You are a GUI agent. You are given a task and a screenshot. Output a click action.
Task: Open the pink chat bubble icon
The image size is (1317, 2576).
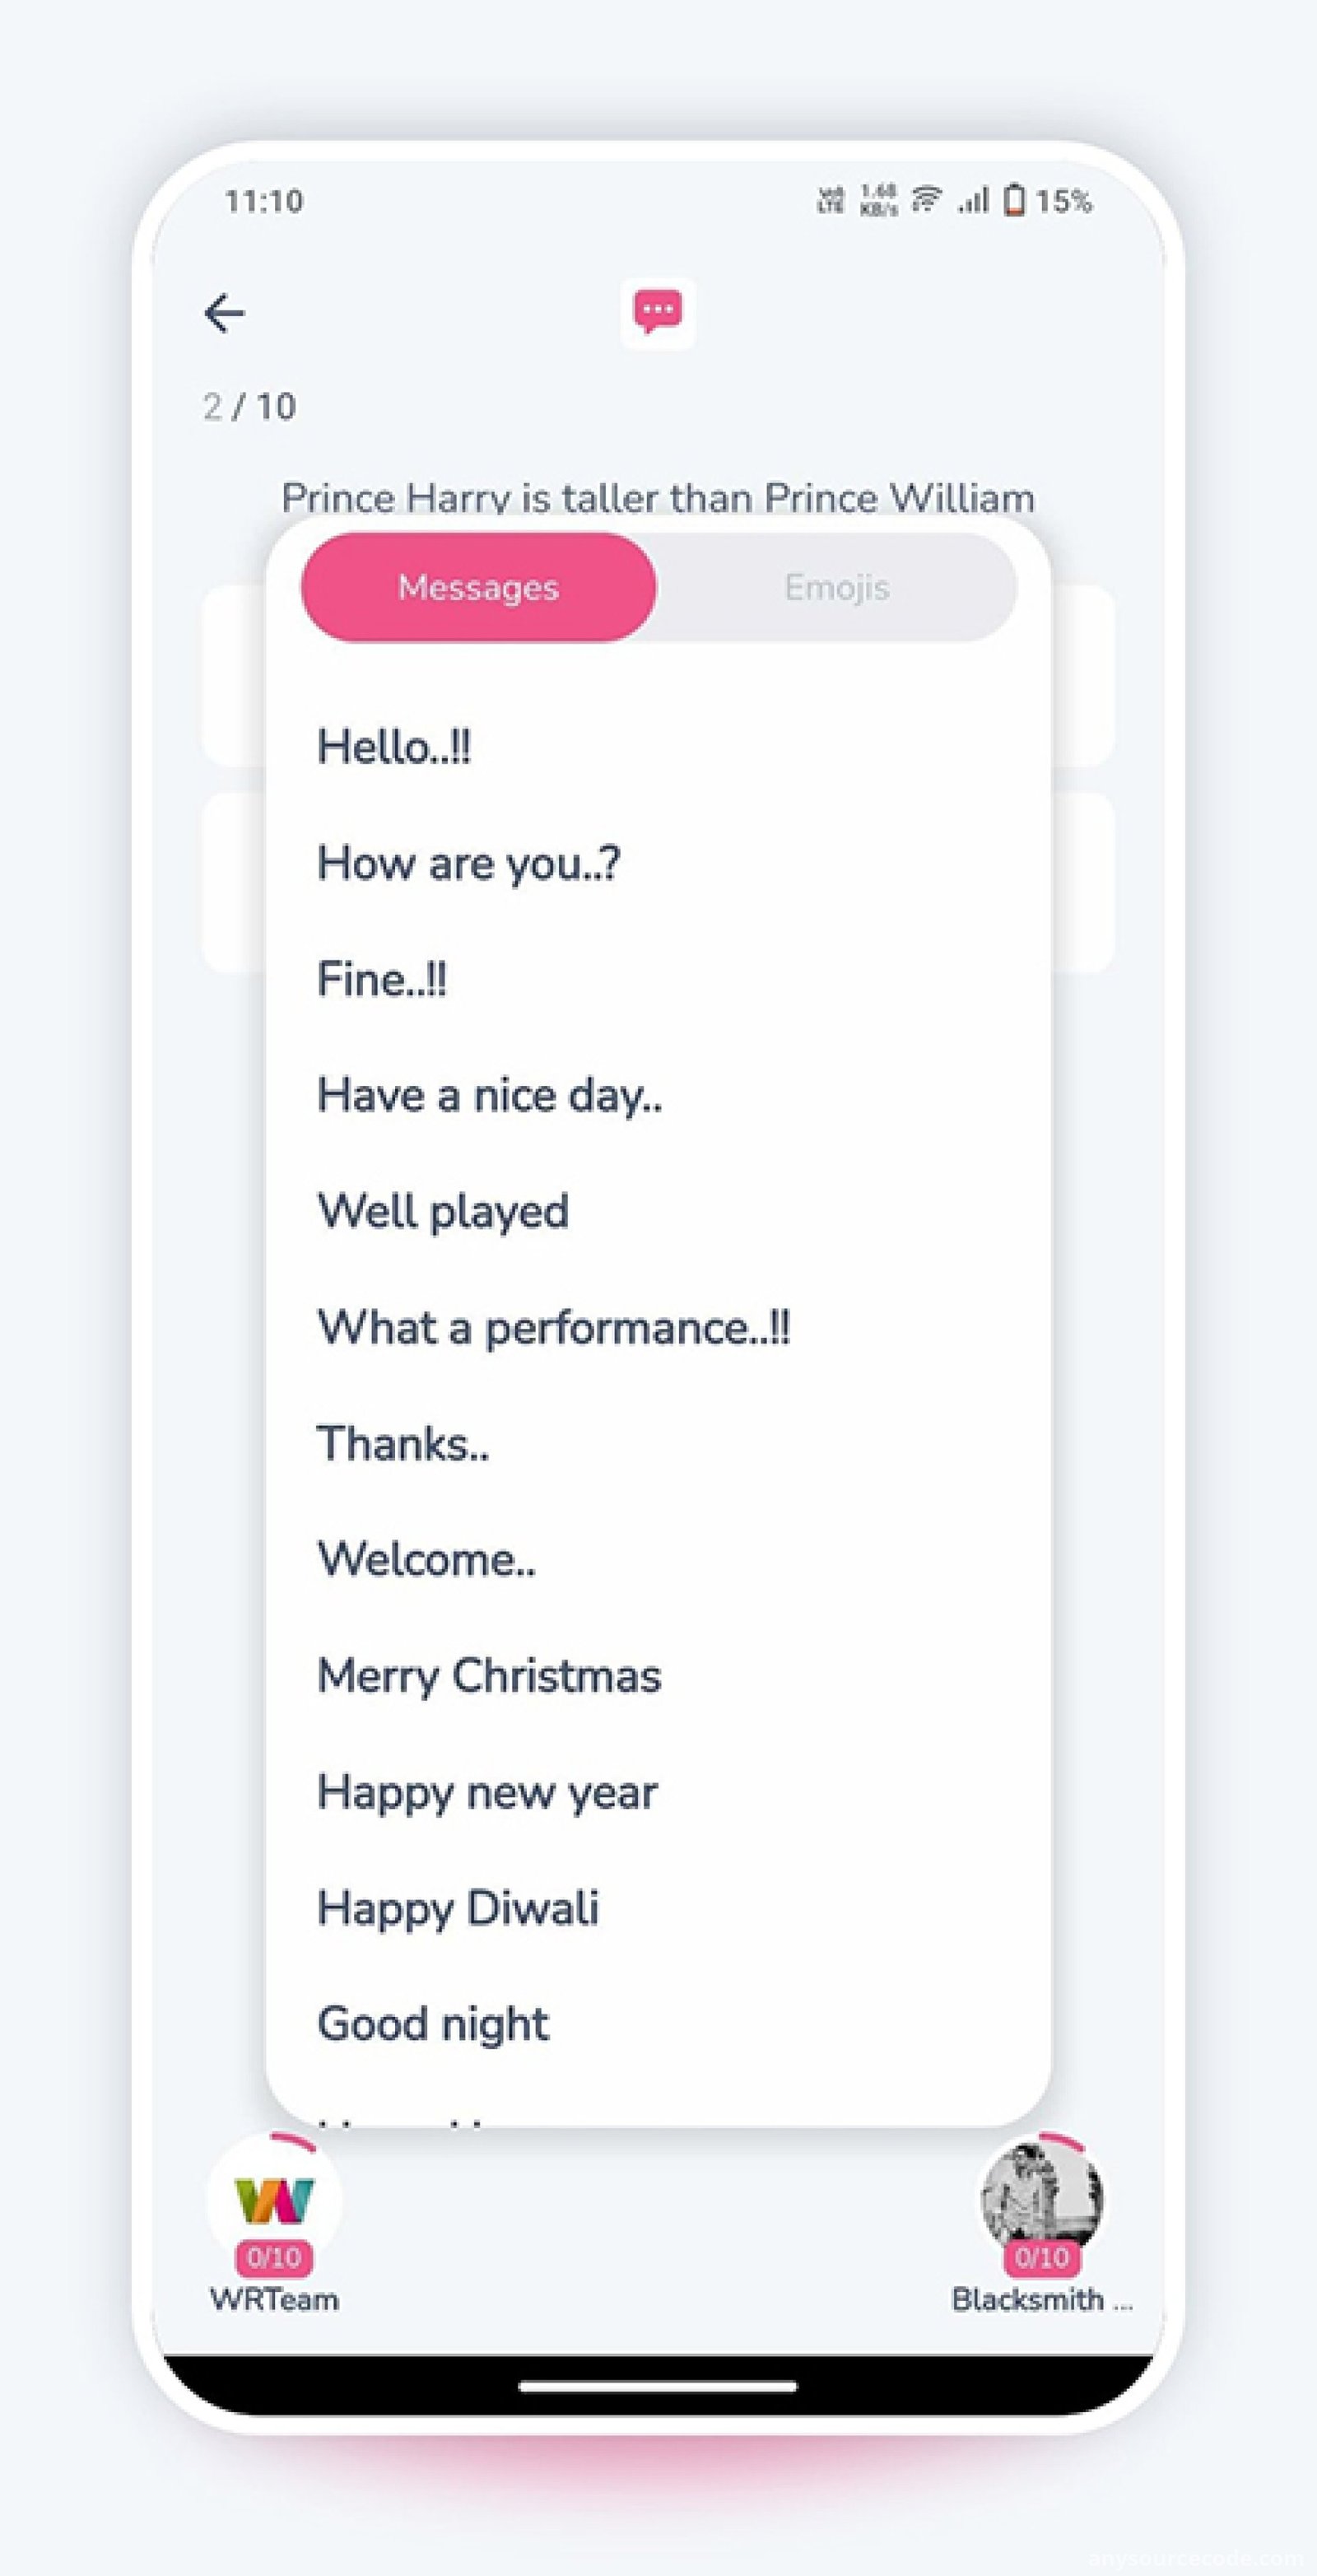click(x=658, y=313)
